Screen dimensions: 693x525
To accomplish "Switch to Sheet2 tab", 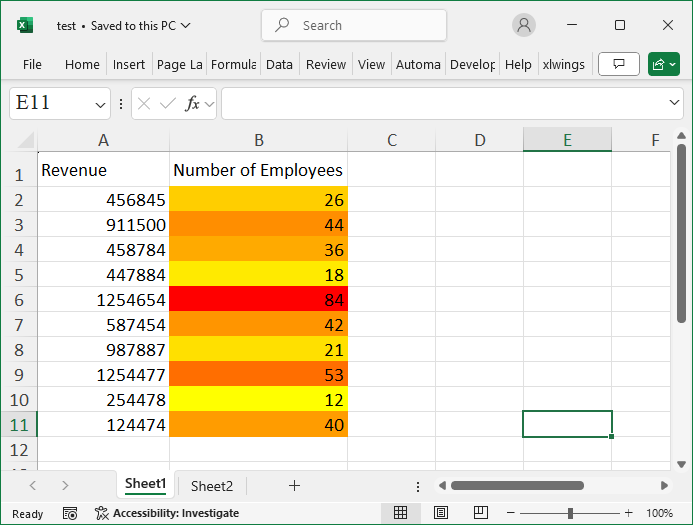I will click(x=212, y=486).
